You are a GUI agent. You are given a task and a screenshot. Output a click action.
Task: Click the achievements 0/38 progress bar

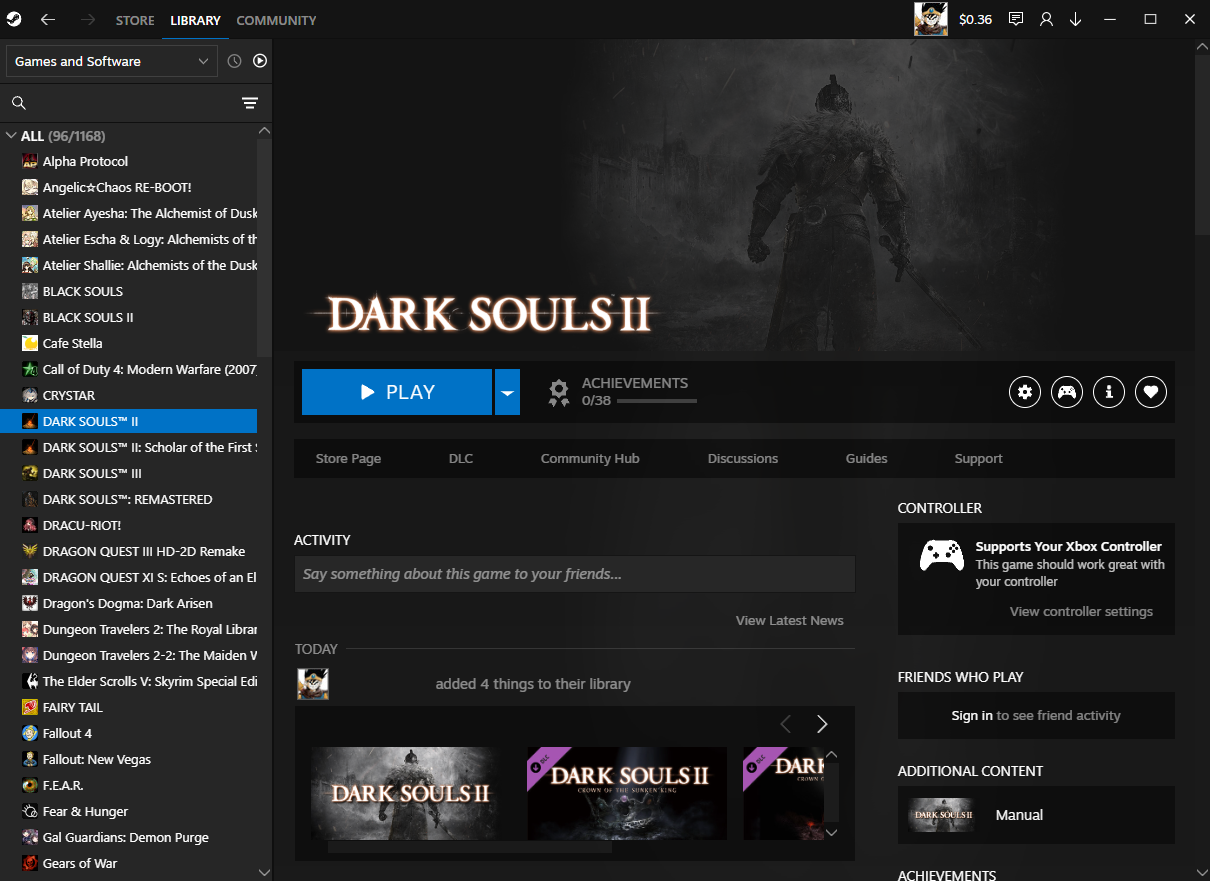(x=657, y=401)
